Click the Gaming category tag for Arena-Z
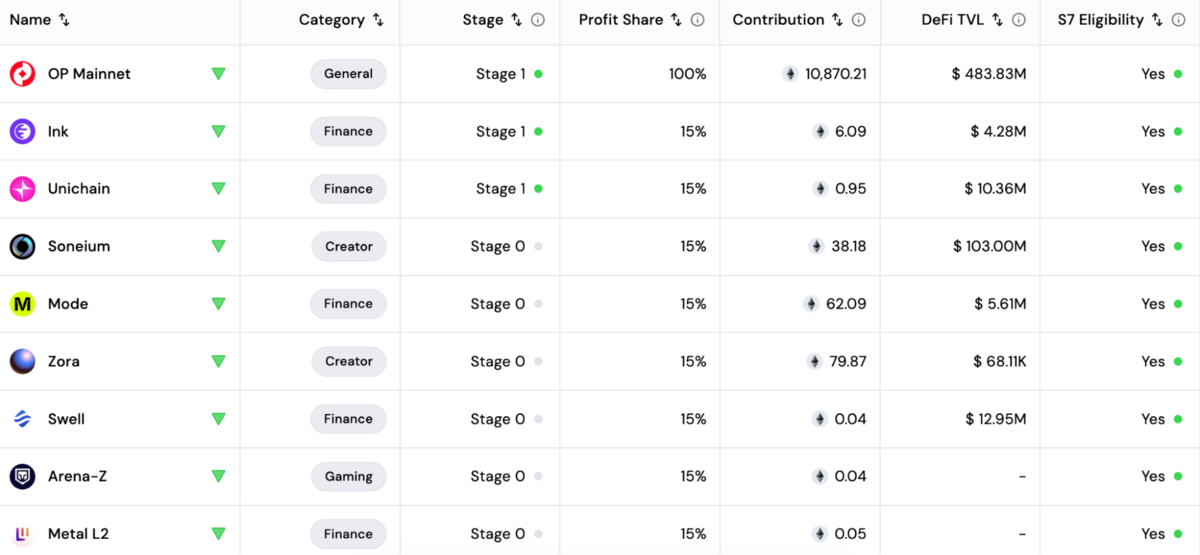 (x=348, y=476)
